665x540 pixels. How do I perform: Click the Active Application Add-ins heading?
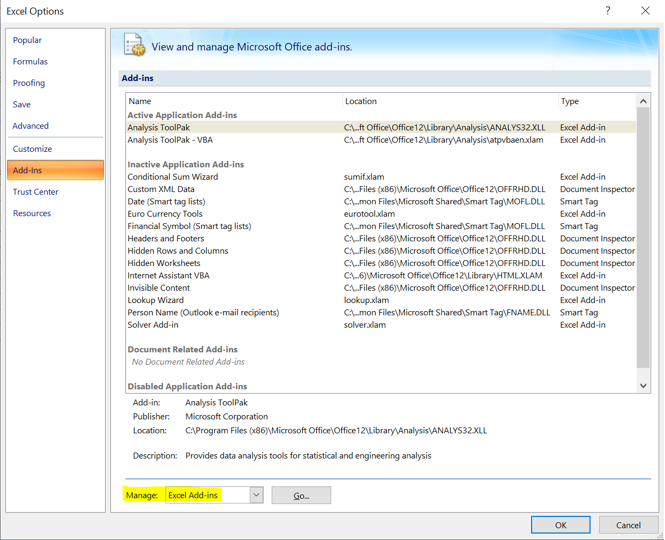tap(182, 115)
